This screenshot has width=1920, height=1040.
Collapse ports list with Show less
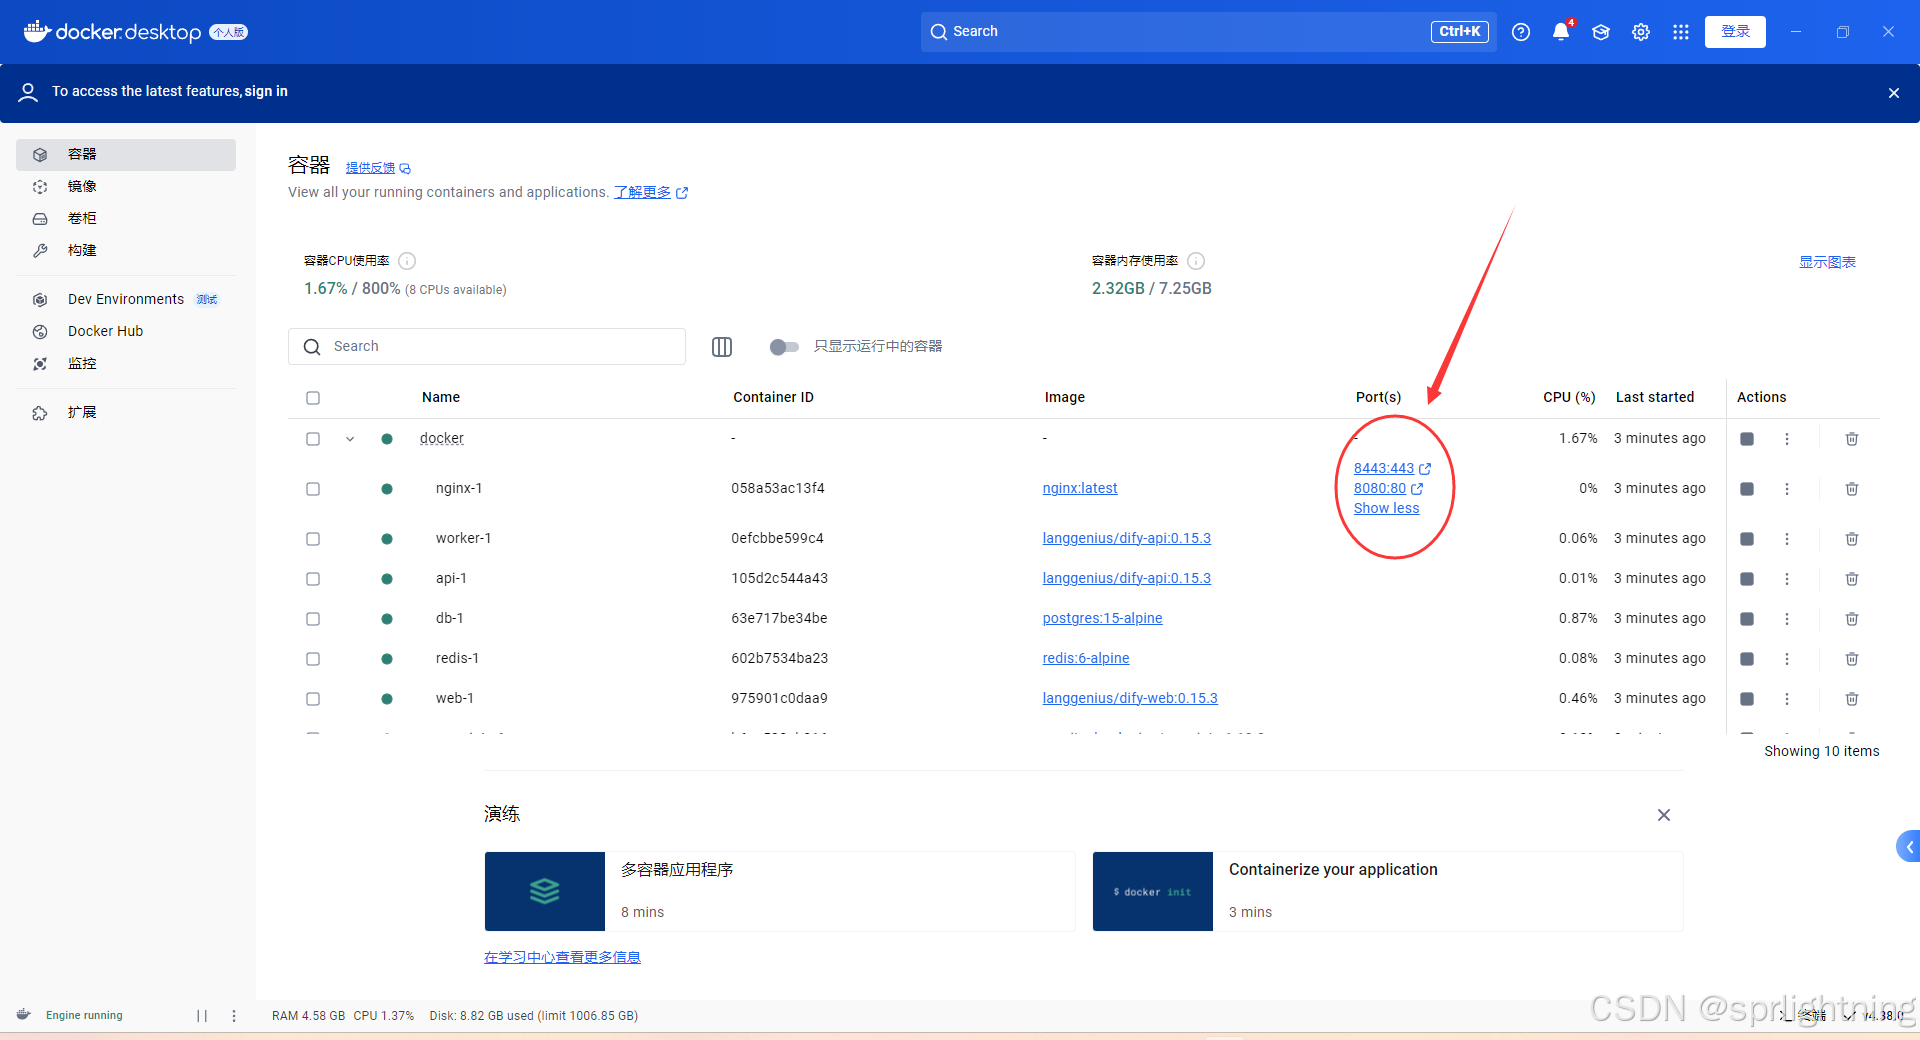[1386, 509]
